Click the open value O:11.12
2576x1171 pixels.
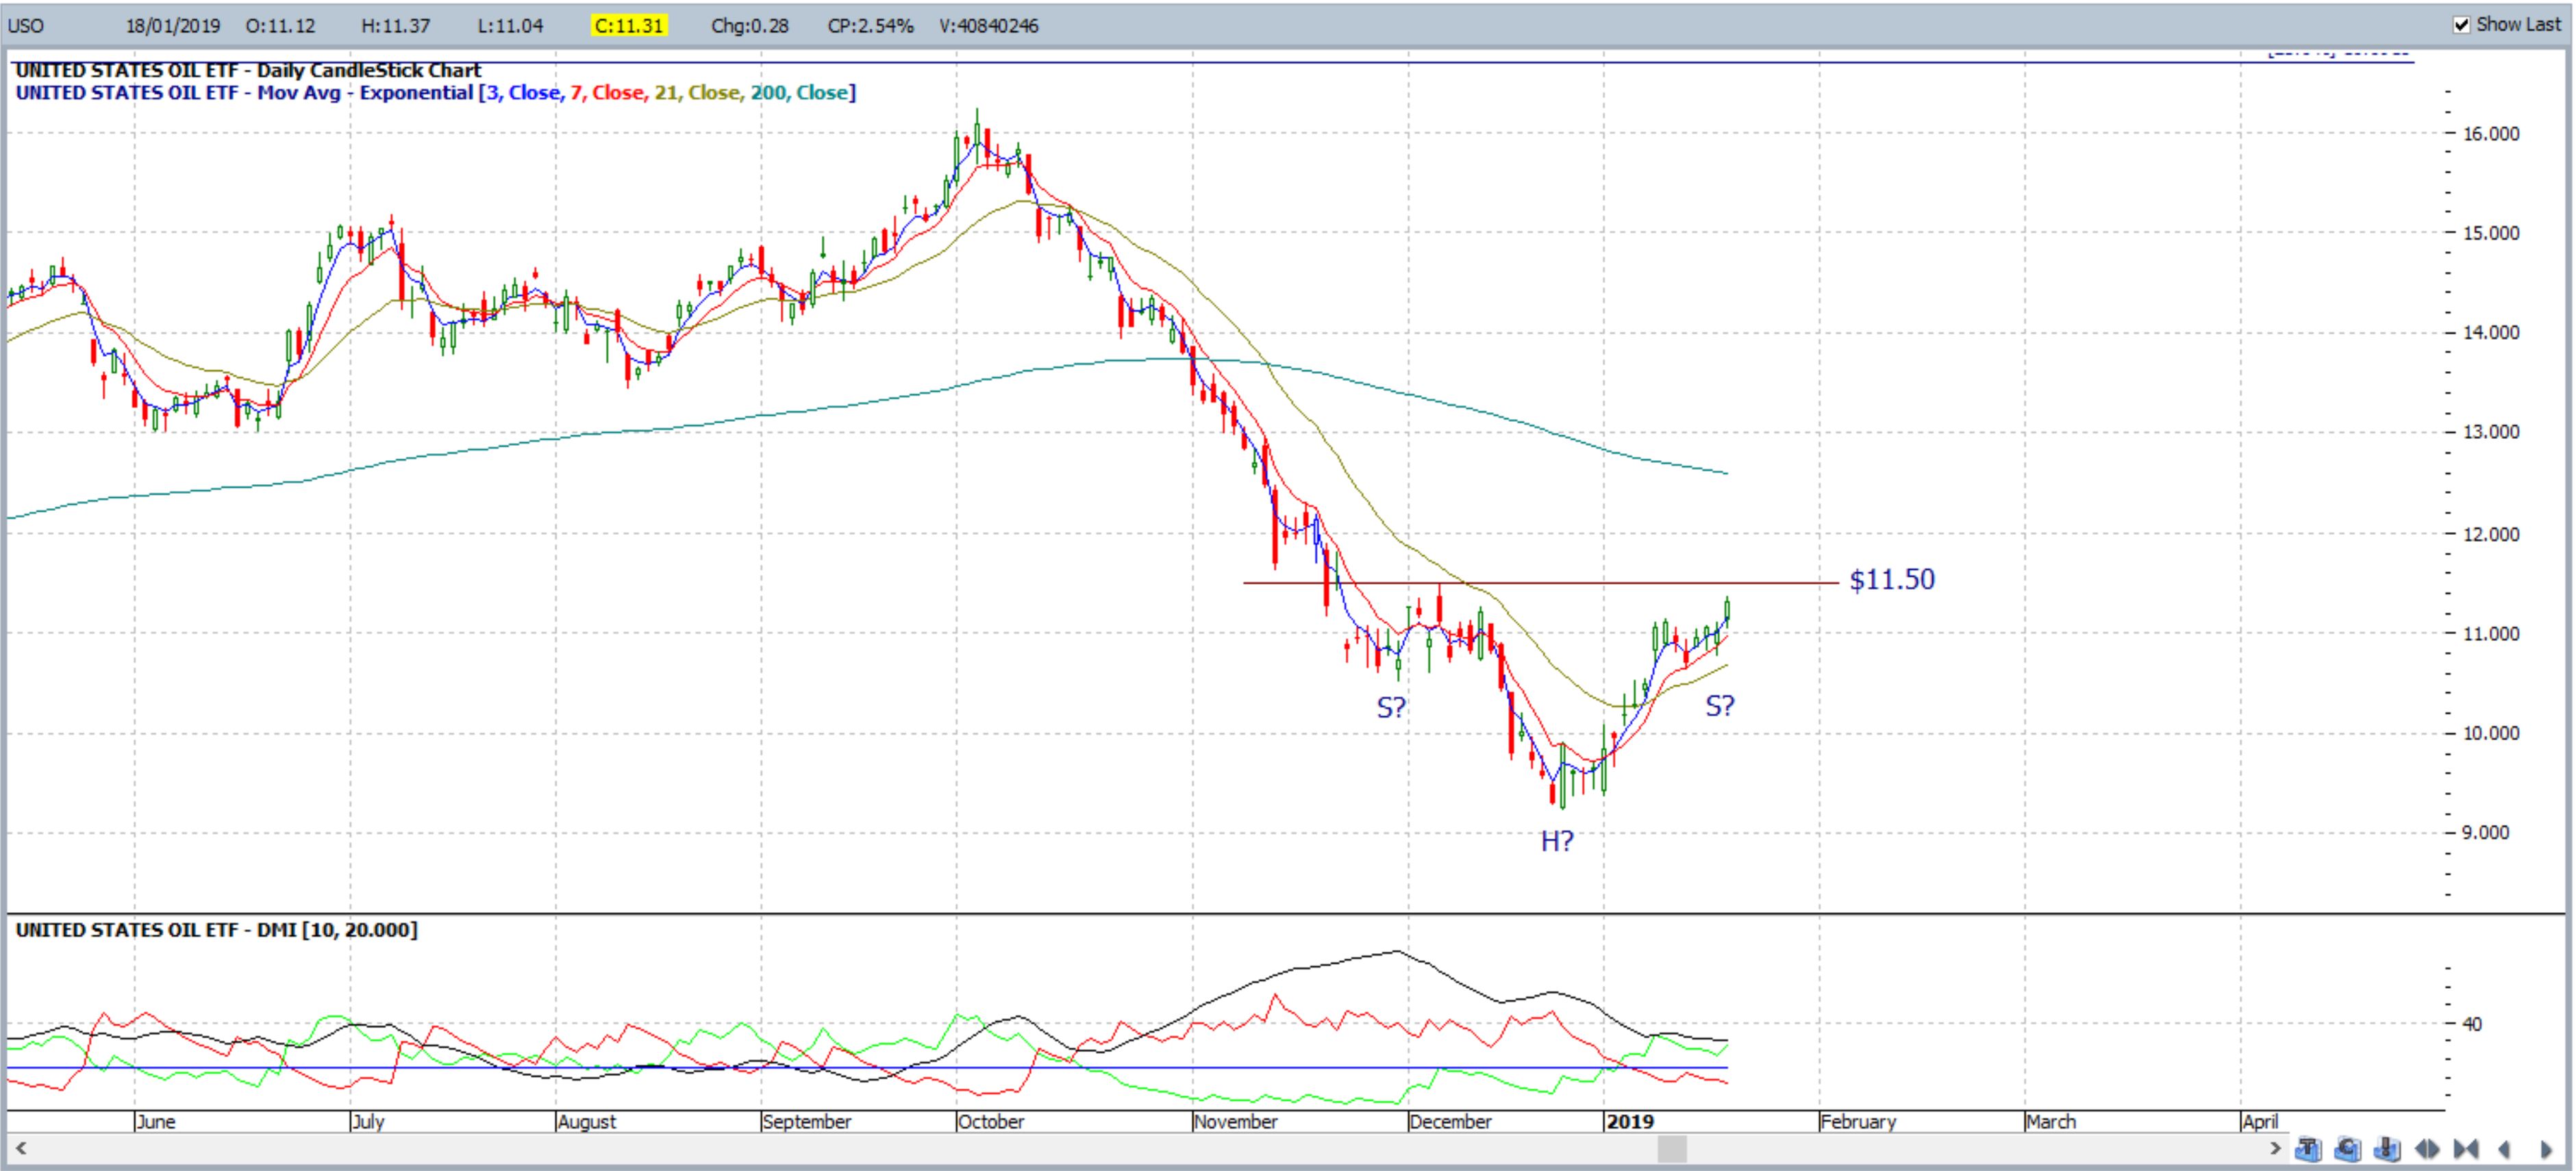click(281, 26)
